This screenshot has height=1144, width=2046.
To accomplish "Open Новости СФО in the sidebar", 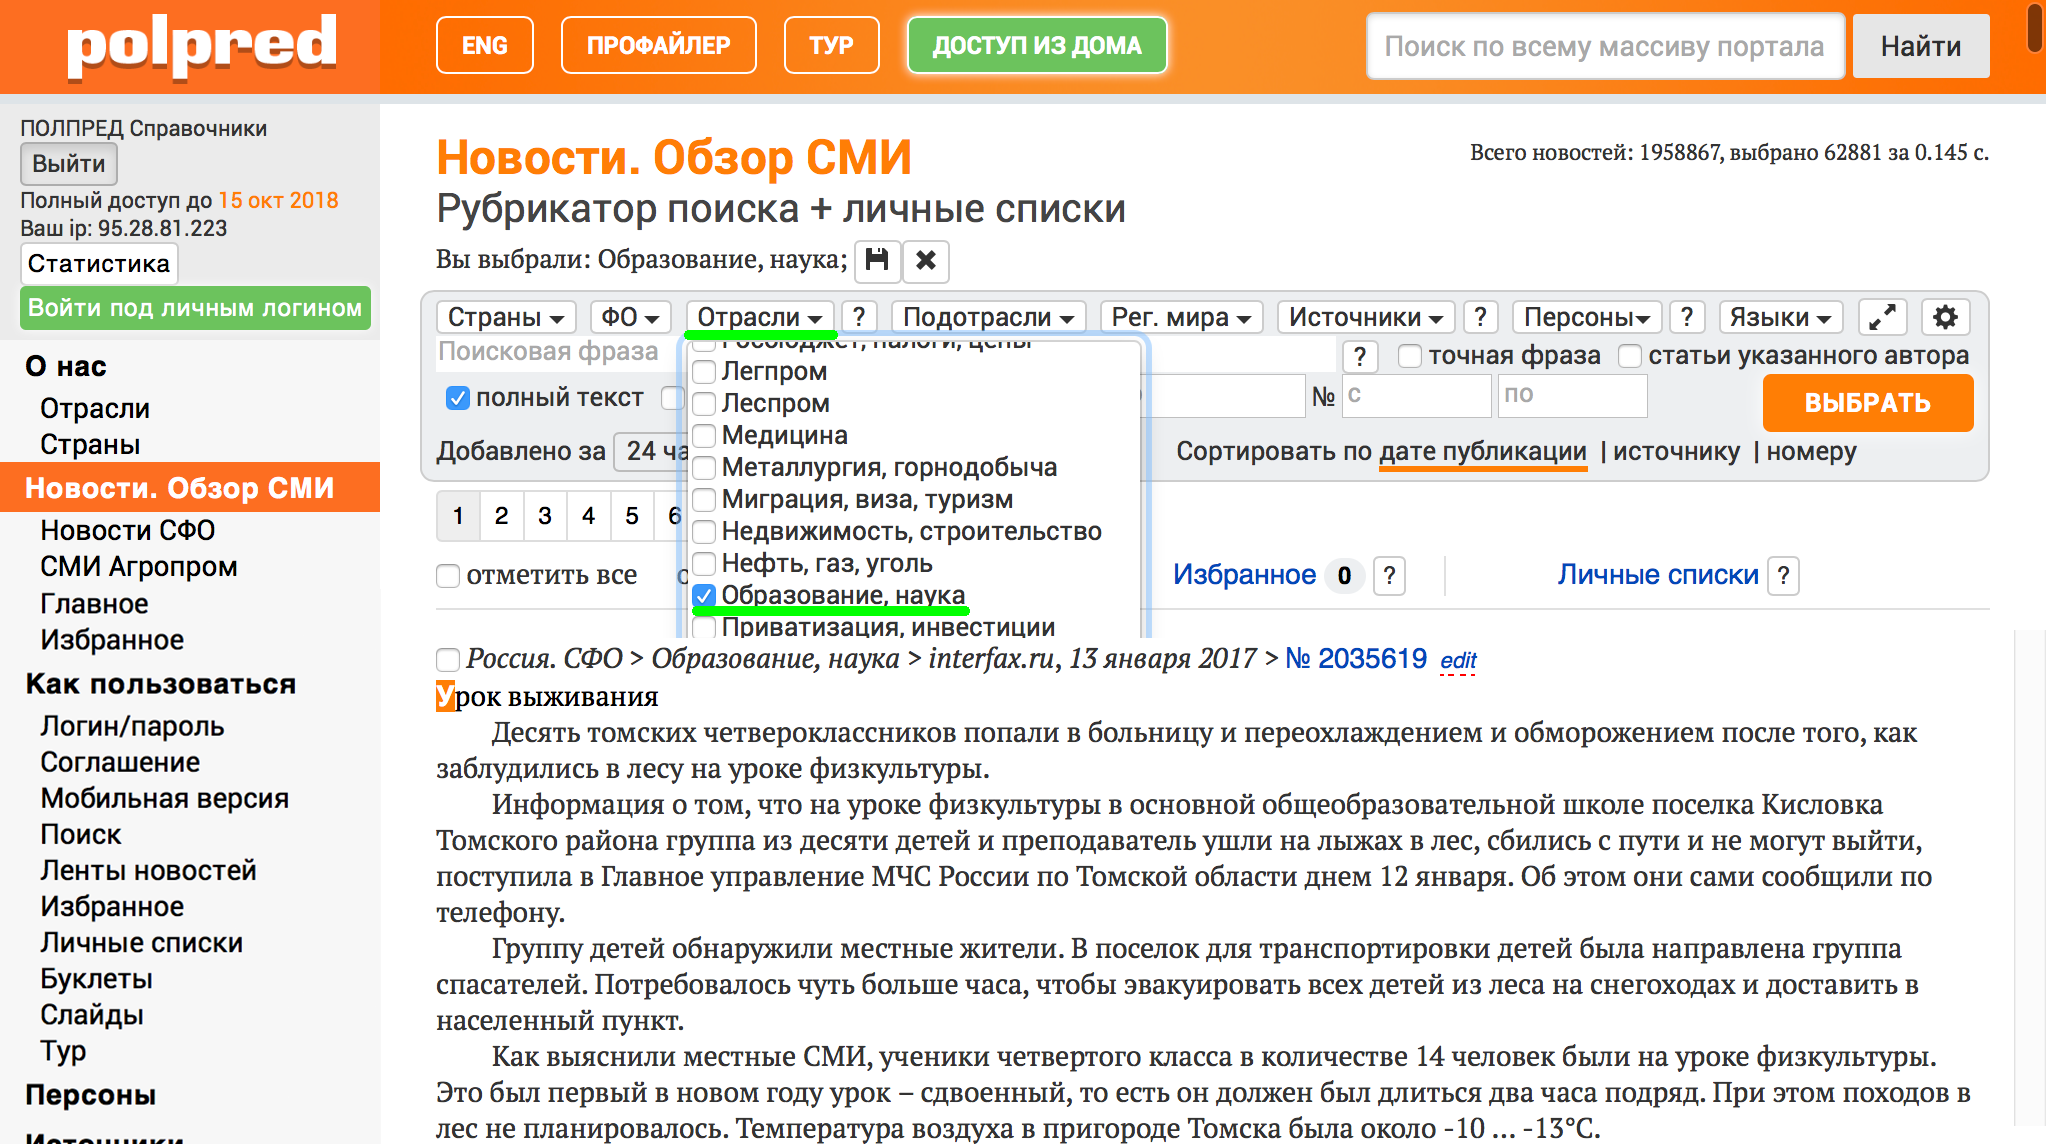I will tap(127, 530).
